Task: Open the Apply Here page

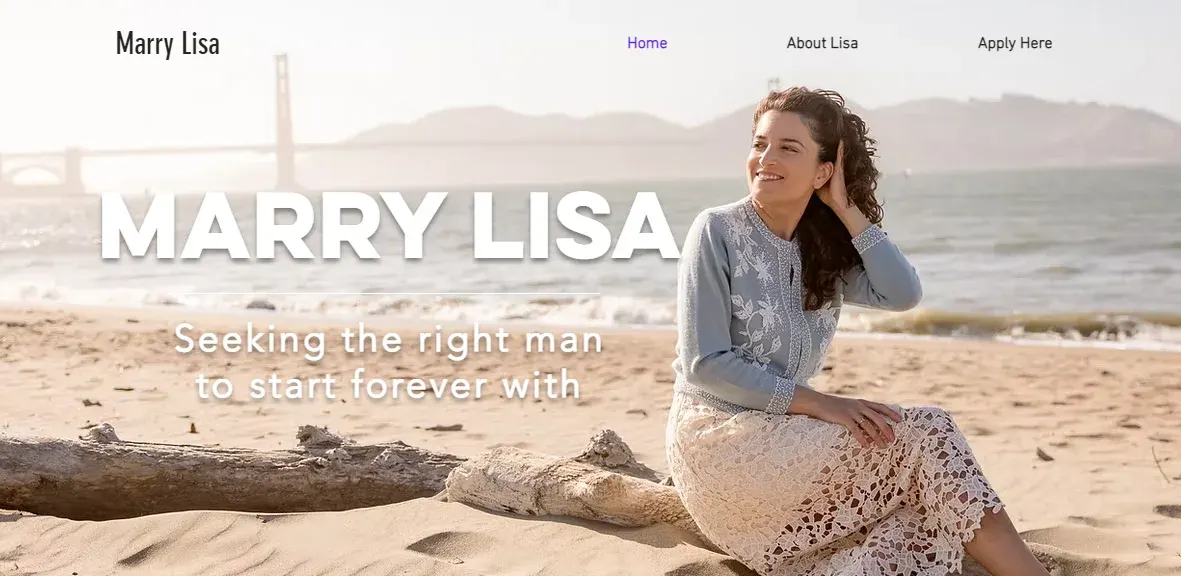Action: pos(1015,43)
